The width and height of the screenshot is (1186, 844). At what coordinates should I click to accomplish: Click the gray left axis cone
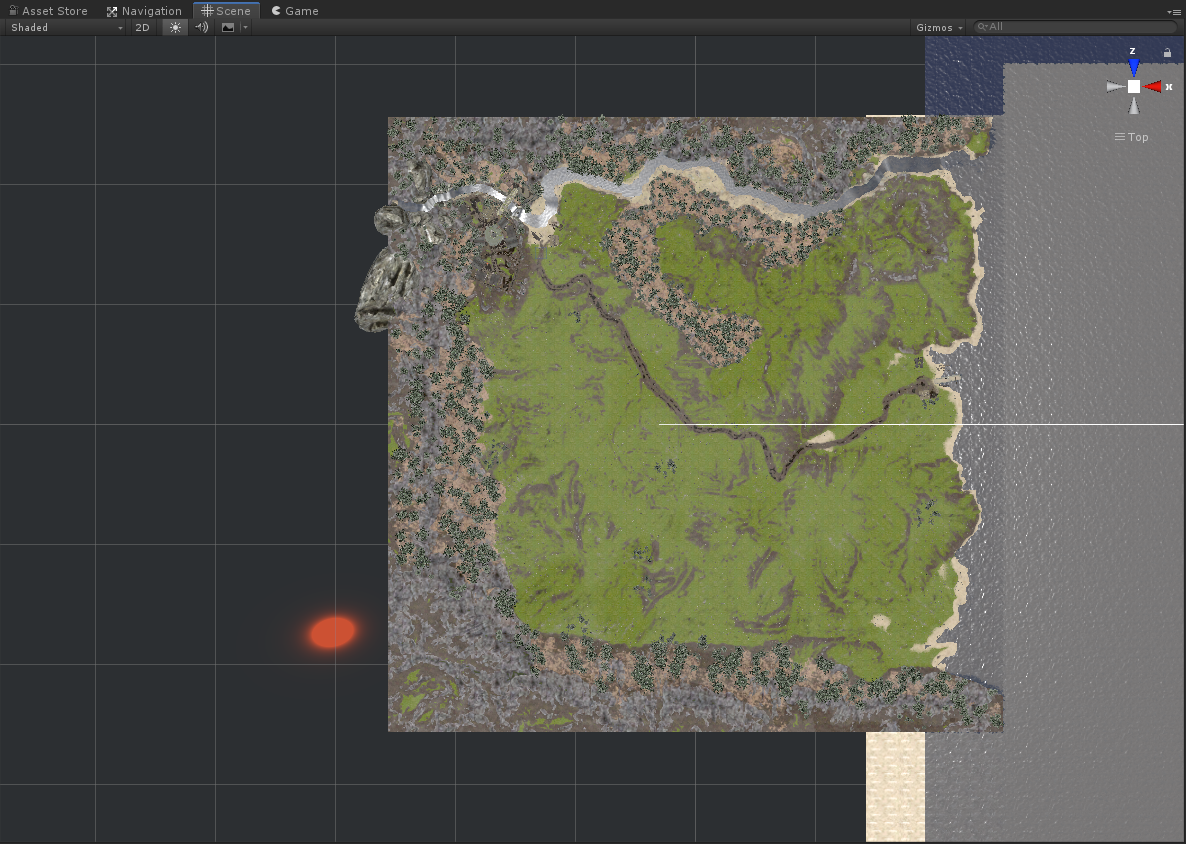1114,87
